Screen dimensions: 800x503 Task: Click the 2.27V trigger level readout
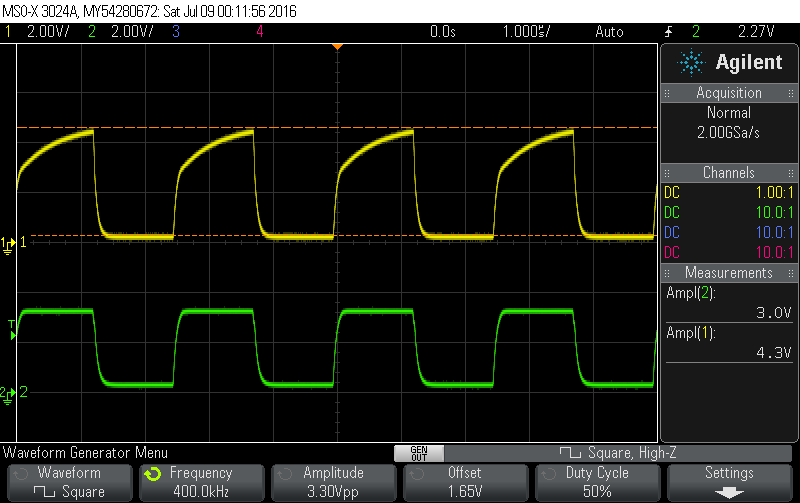pyautogui.click(x=756, y=32)
